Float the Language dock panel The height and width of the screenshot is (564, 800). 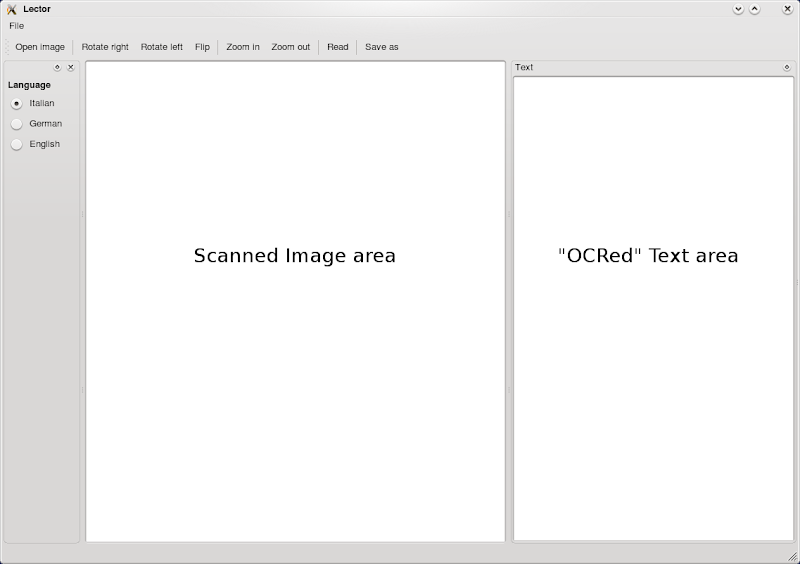pos(57,67)
